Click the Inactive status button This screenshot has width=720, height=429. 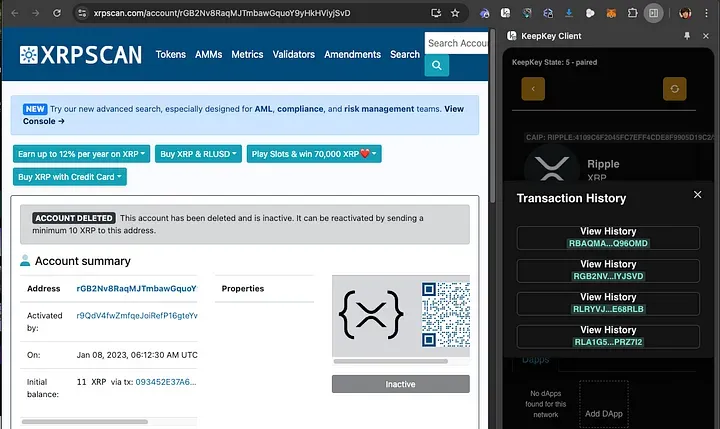[x=401, y=384]
